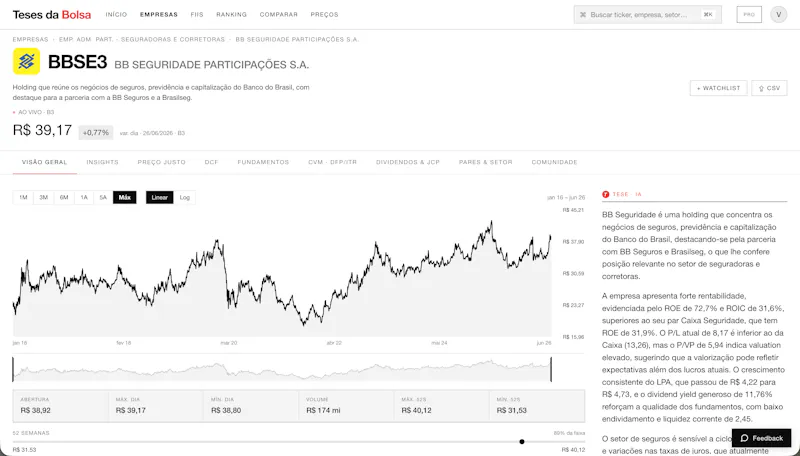Click the main BBSE3 price chart
Screen dimensions: 800x456
282,273
